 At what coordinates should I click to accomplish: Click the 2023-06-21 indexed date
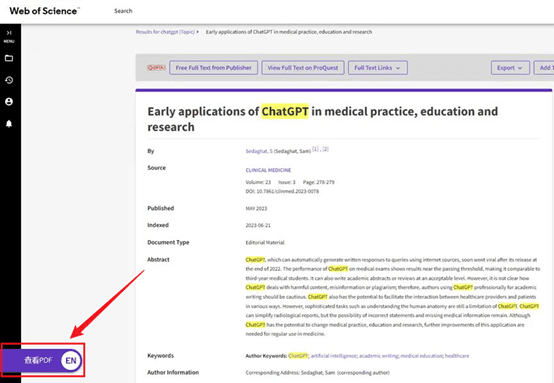click(258, 225)
